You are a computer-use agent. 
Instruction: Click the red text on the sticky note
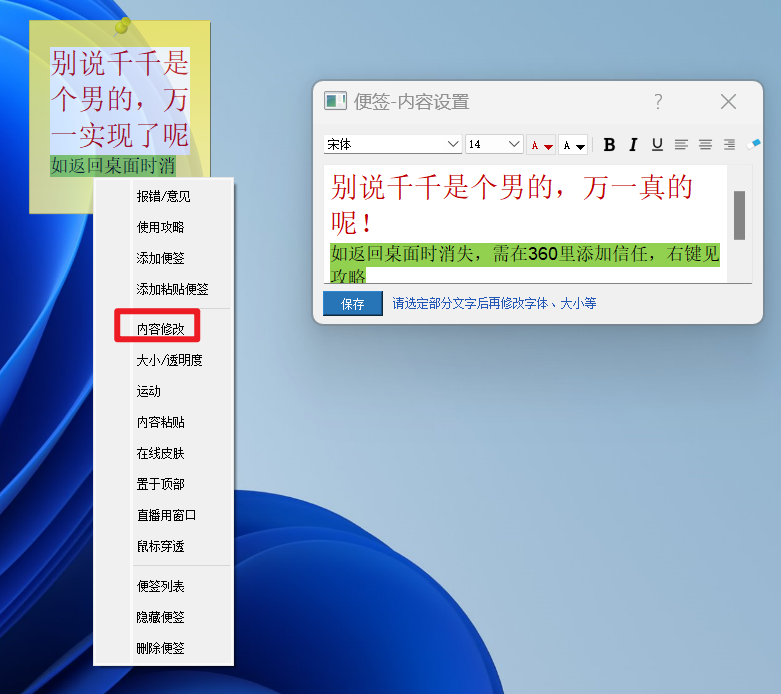[x=120, y=100]
